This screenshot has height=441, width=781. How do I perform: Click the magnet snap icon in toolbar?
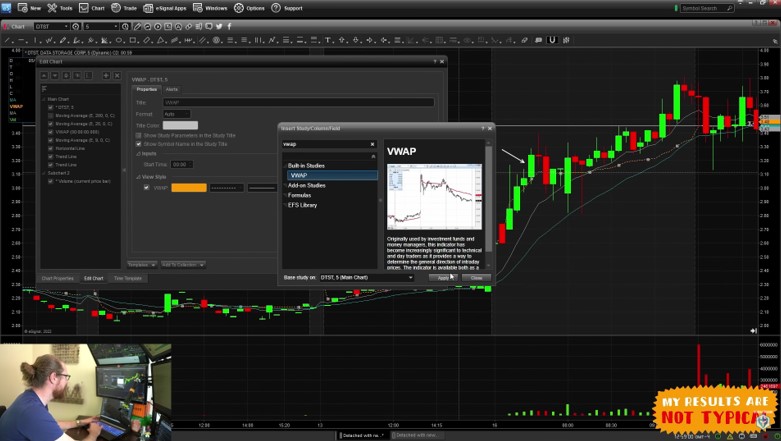552,40
